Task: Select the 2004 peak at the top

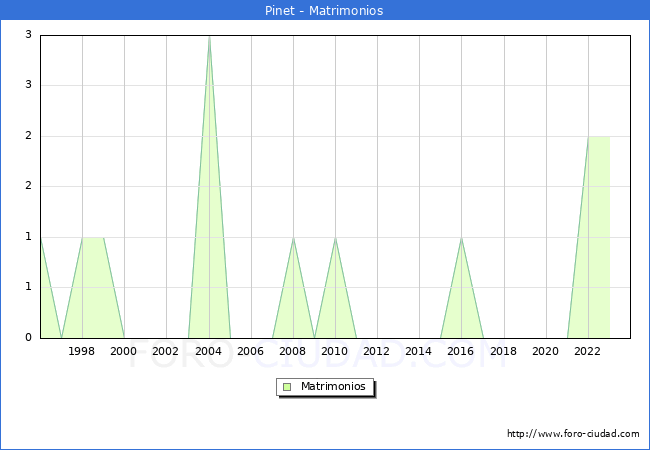Action: pyautogui.click(x=209, y=37)
